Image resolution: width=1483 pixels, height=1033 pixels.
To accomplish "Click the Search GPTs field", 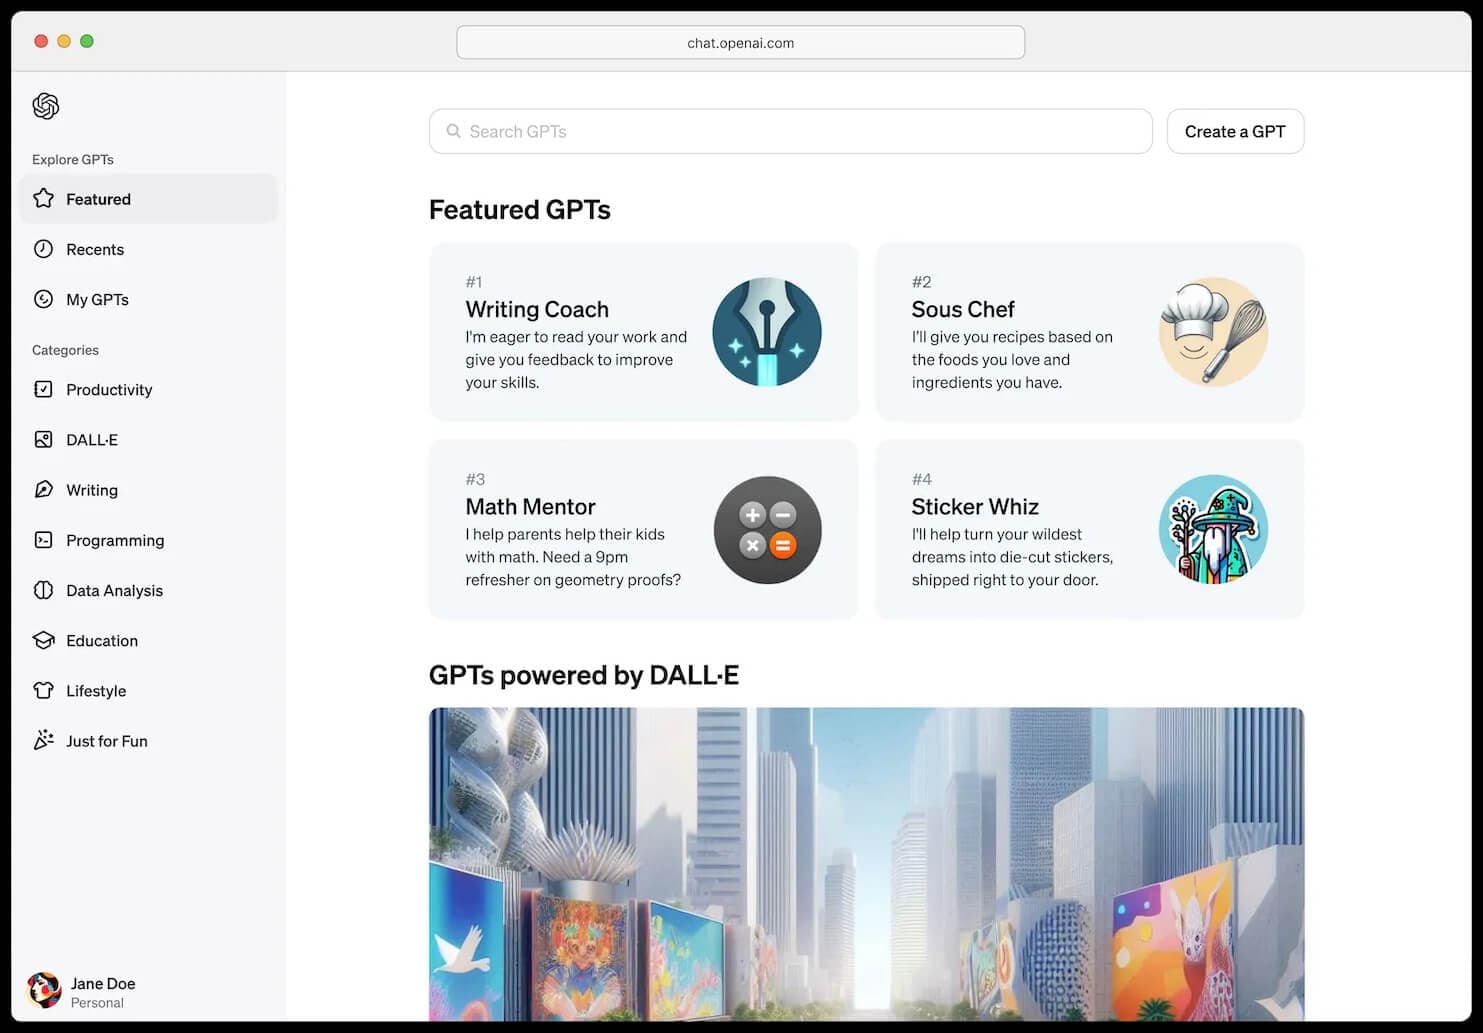I will (x=790, y=131).
